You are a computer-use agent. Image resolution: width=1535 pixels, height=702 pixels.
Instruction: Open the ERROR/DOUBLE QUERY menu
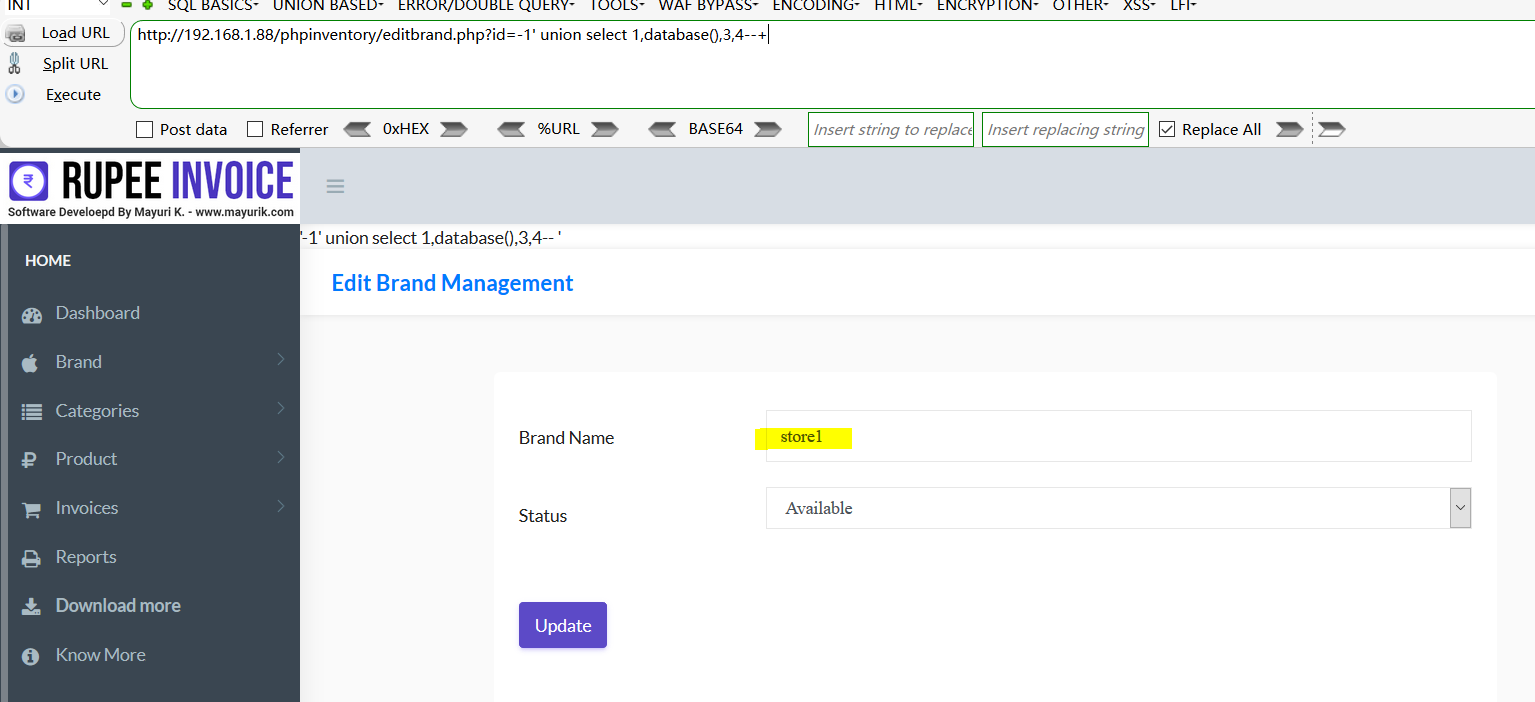486,5
